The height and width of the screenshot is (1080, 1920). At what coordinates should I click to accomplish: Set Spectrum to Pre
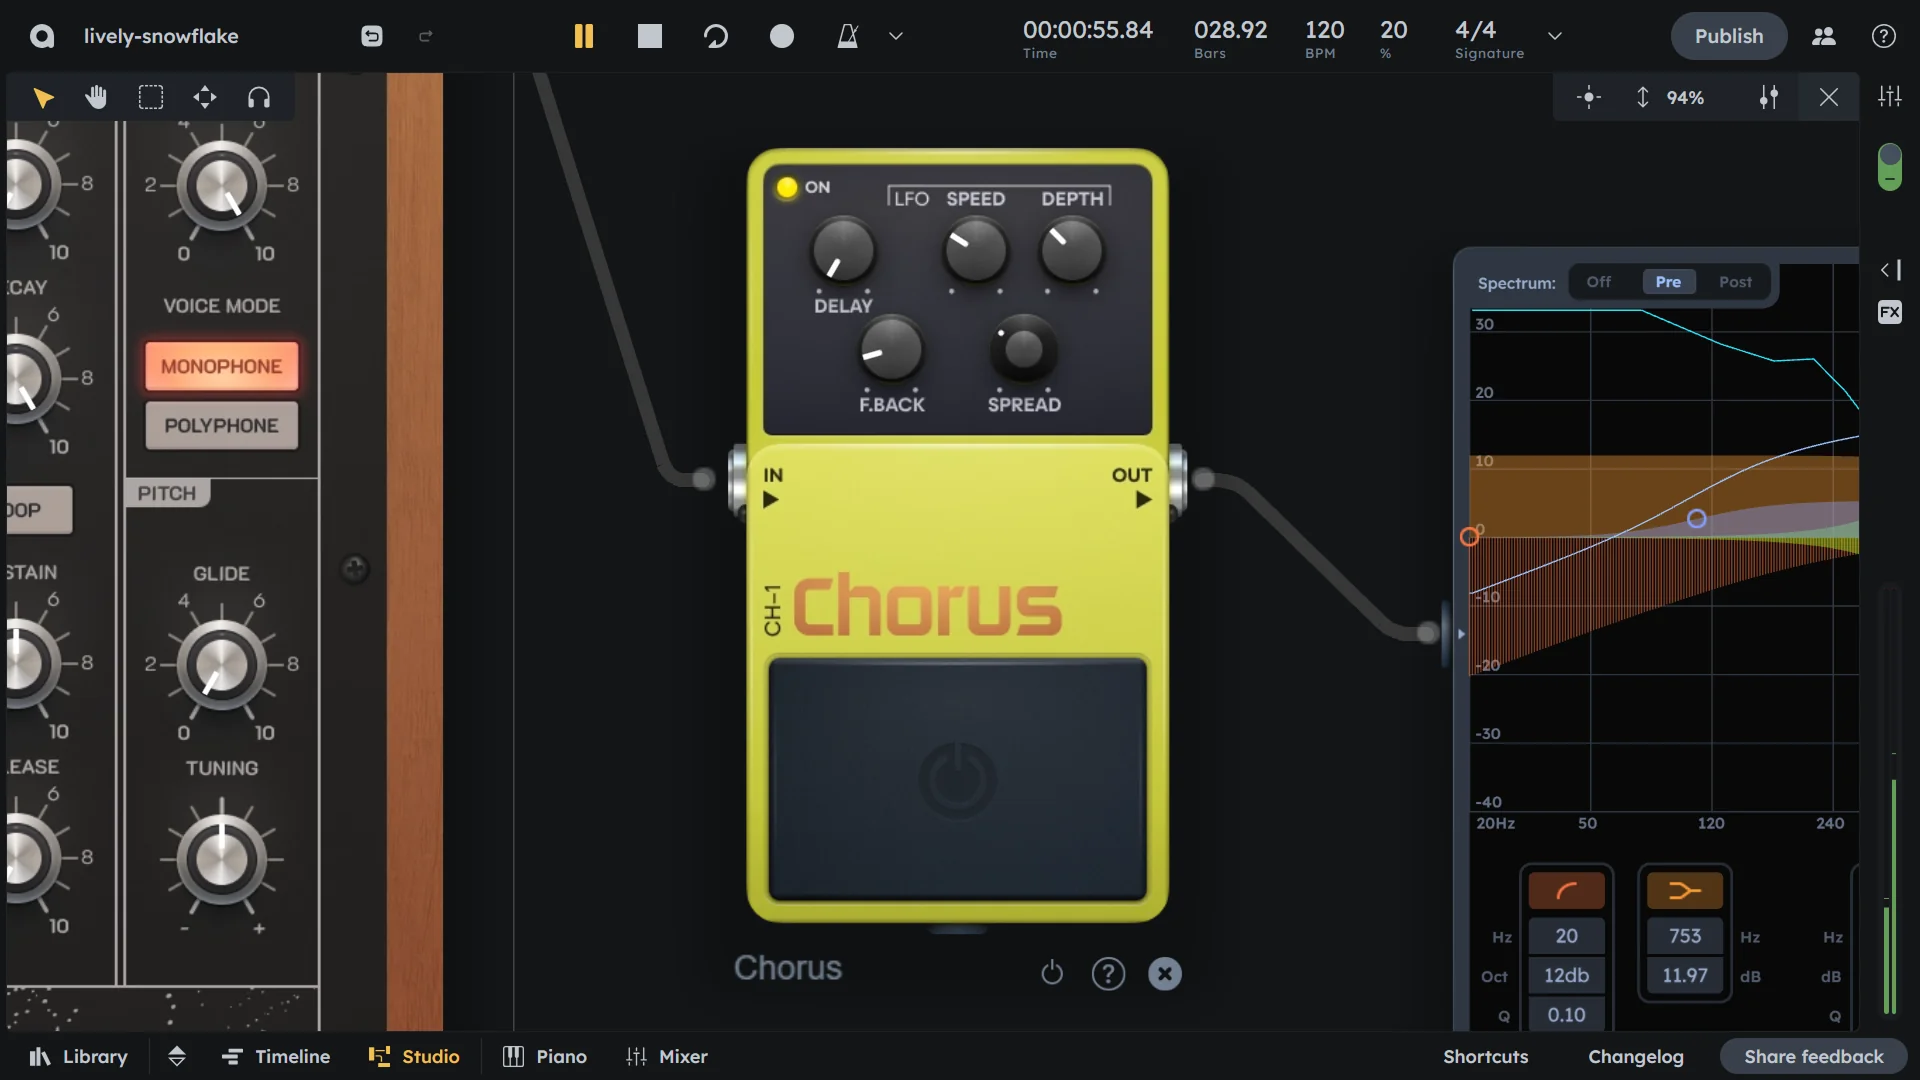tap(1668, 282)
